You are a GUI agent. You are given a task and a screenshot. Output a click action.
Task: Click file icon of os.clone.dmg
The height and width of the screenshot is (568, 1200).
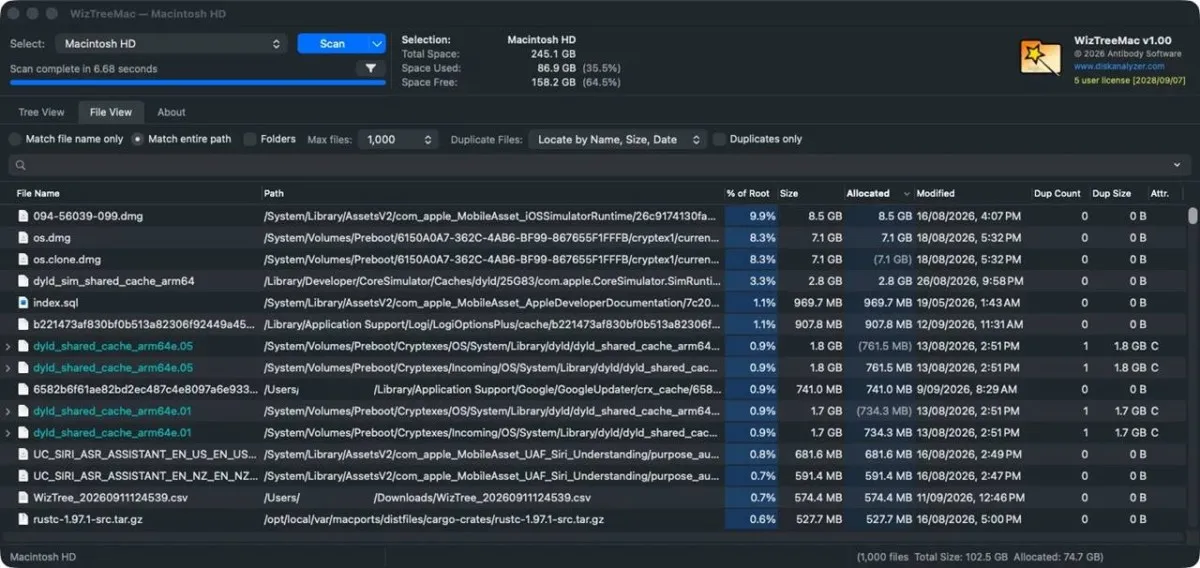(x=23, y=259)
